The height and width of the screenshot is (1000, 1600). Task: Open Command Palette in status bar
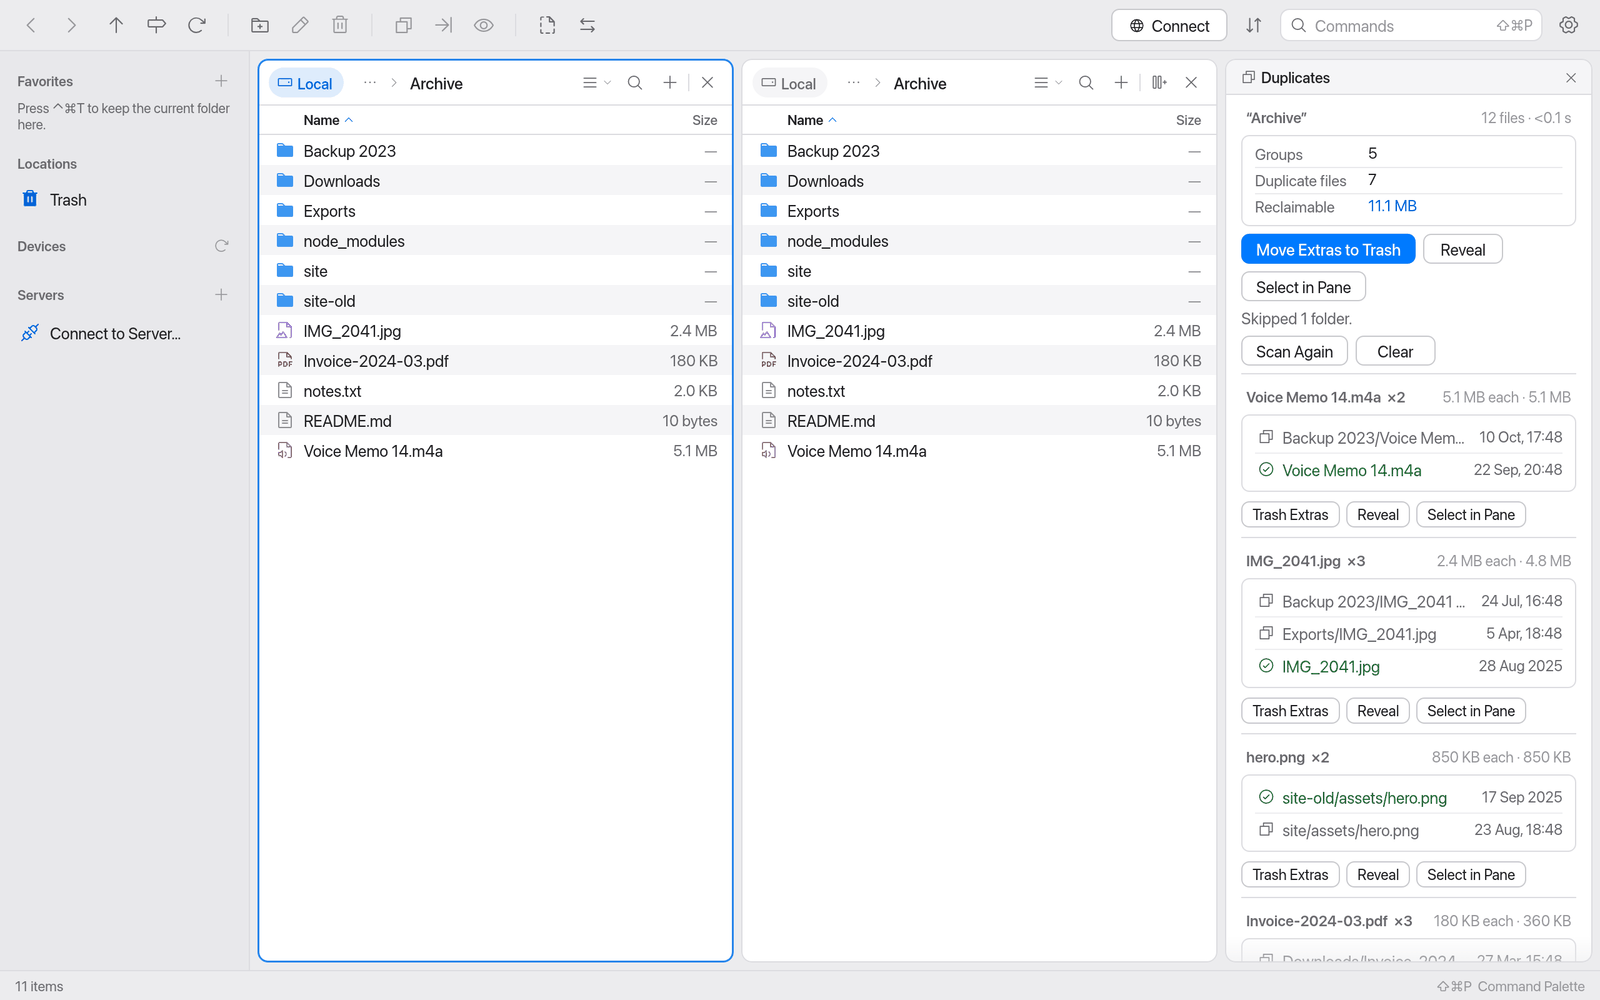point(1511,986)
